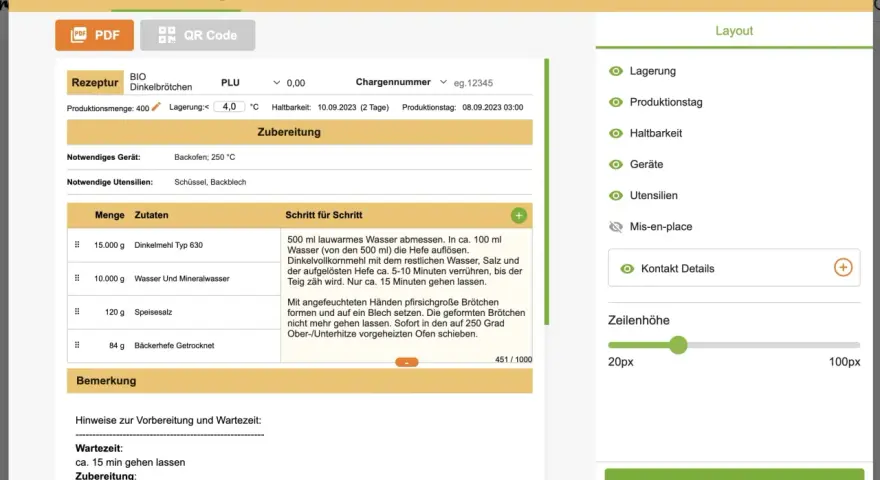
Task: Grab the drag handle of Dinkelmehl Typ 630
Action: 77,245
